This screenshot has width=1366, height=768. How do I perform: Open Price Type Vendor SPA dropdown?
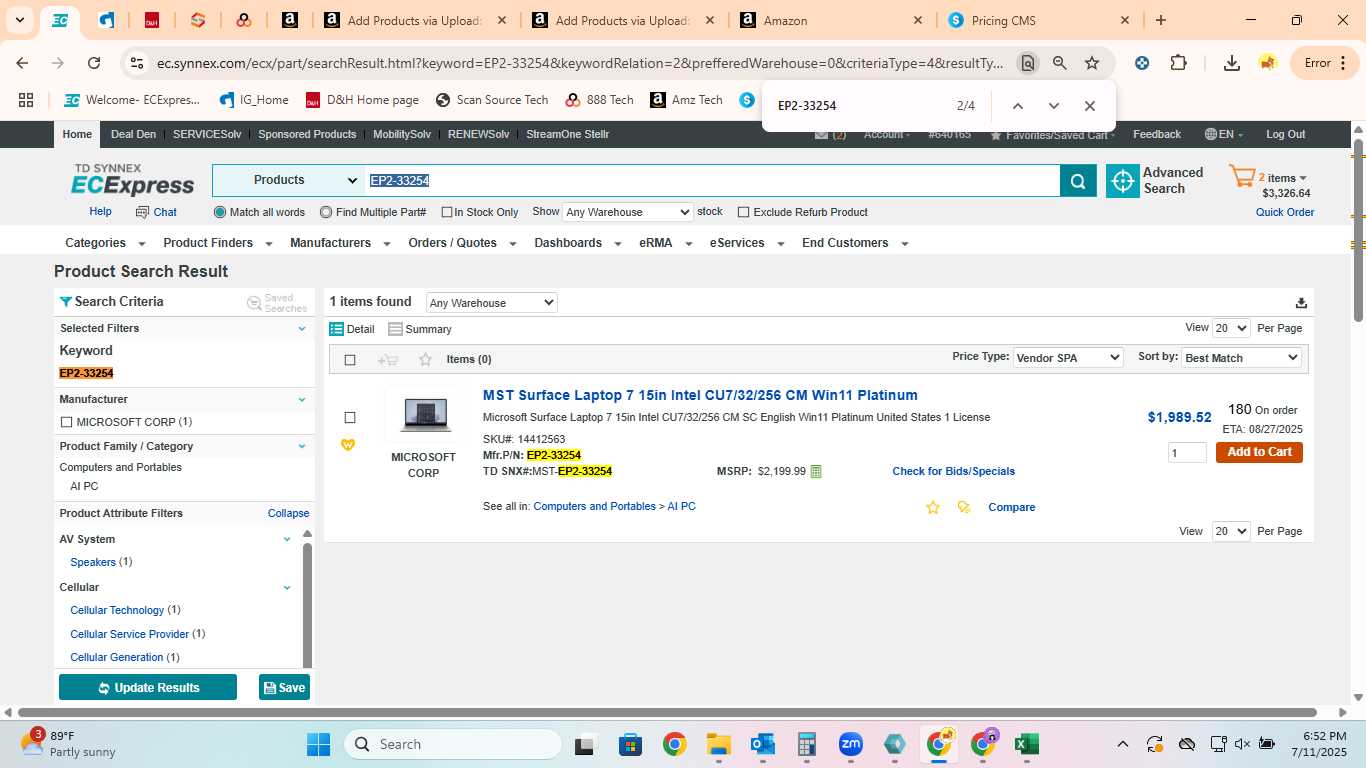click(x=1068, y=358)
